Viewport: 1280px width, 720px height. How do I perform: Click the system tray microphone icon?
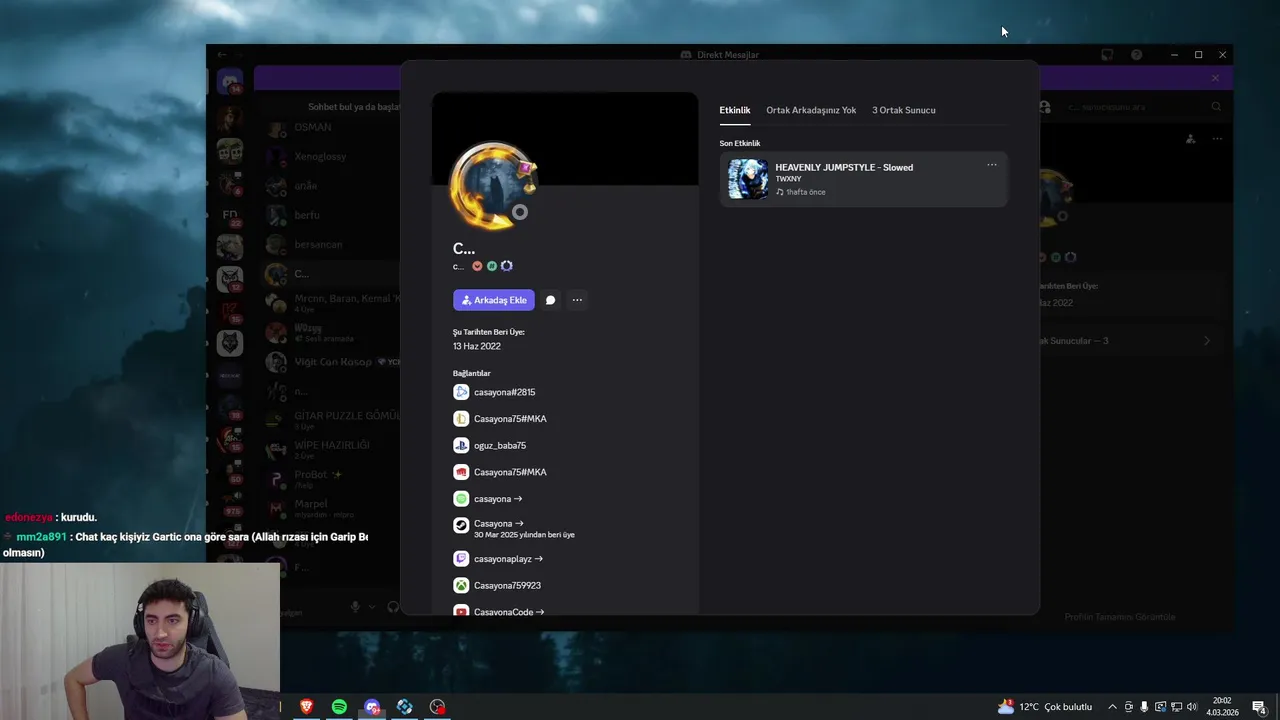pyautogui.click(x=1144, y=707)
